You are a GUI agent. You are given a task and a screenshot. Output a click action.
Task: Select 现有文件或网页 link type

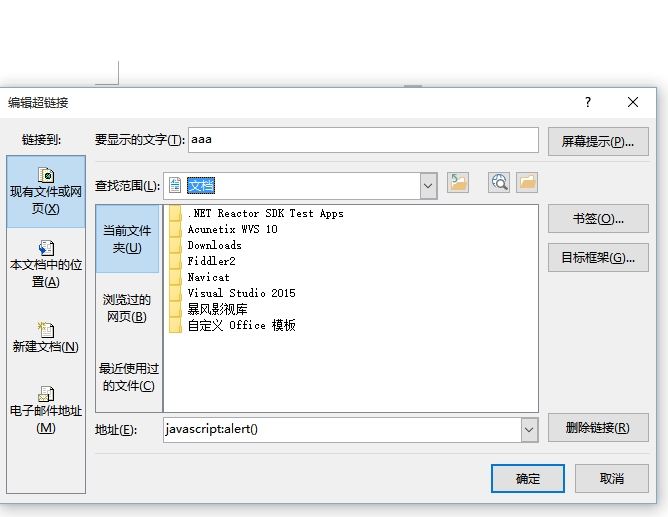46,192
